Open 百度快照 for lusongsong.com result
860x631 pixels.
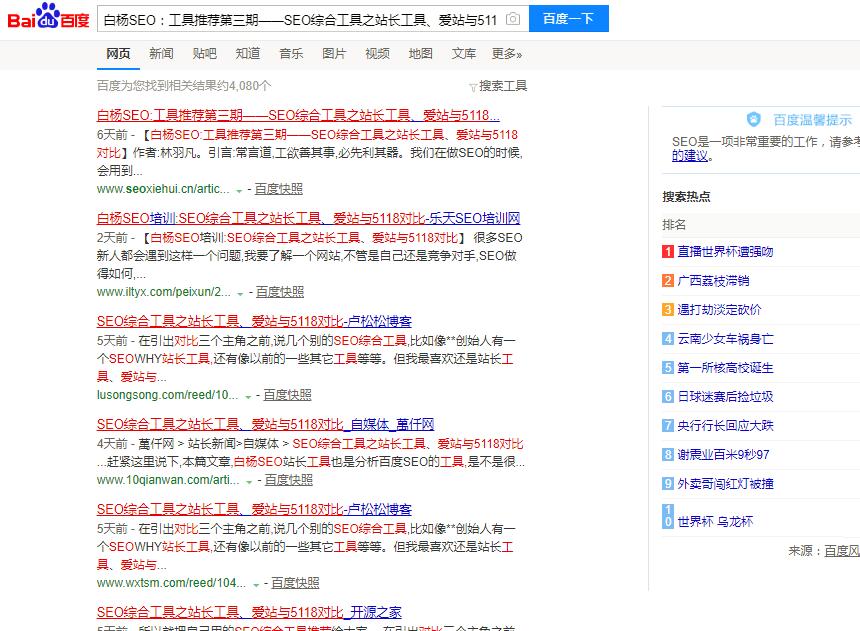[x=287, y=395]
